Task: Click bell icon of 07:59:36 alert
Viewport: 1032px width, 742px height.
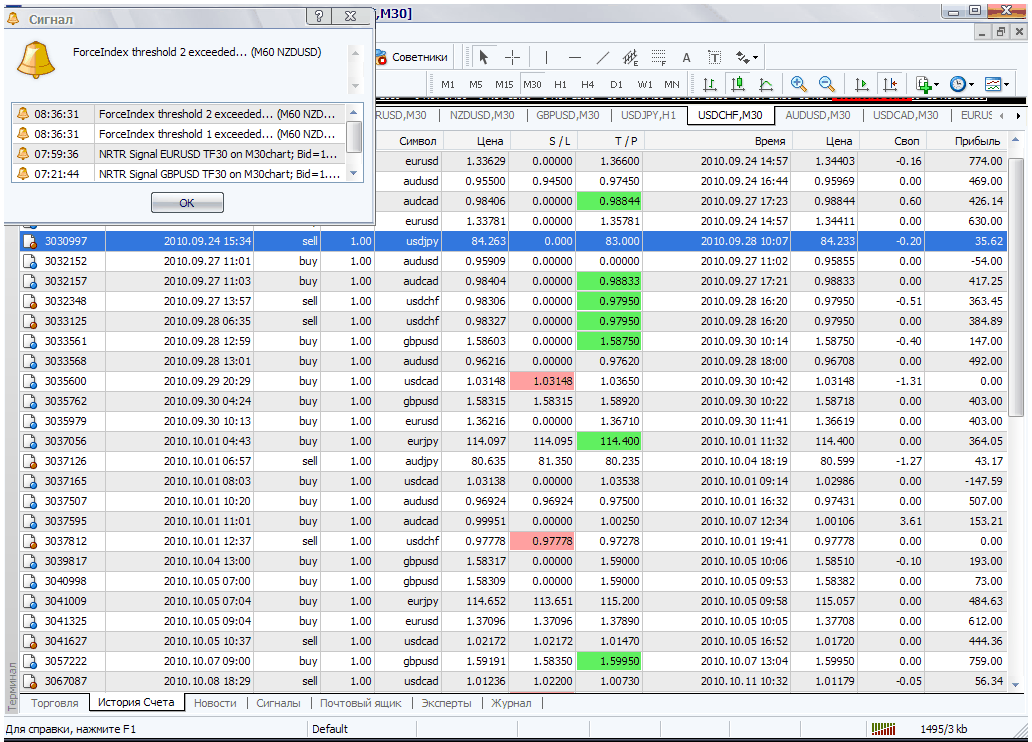Action: click(x=23, y=154)
